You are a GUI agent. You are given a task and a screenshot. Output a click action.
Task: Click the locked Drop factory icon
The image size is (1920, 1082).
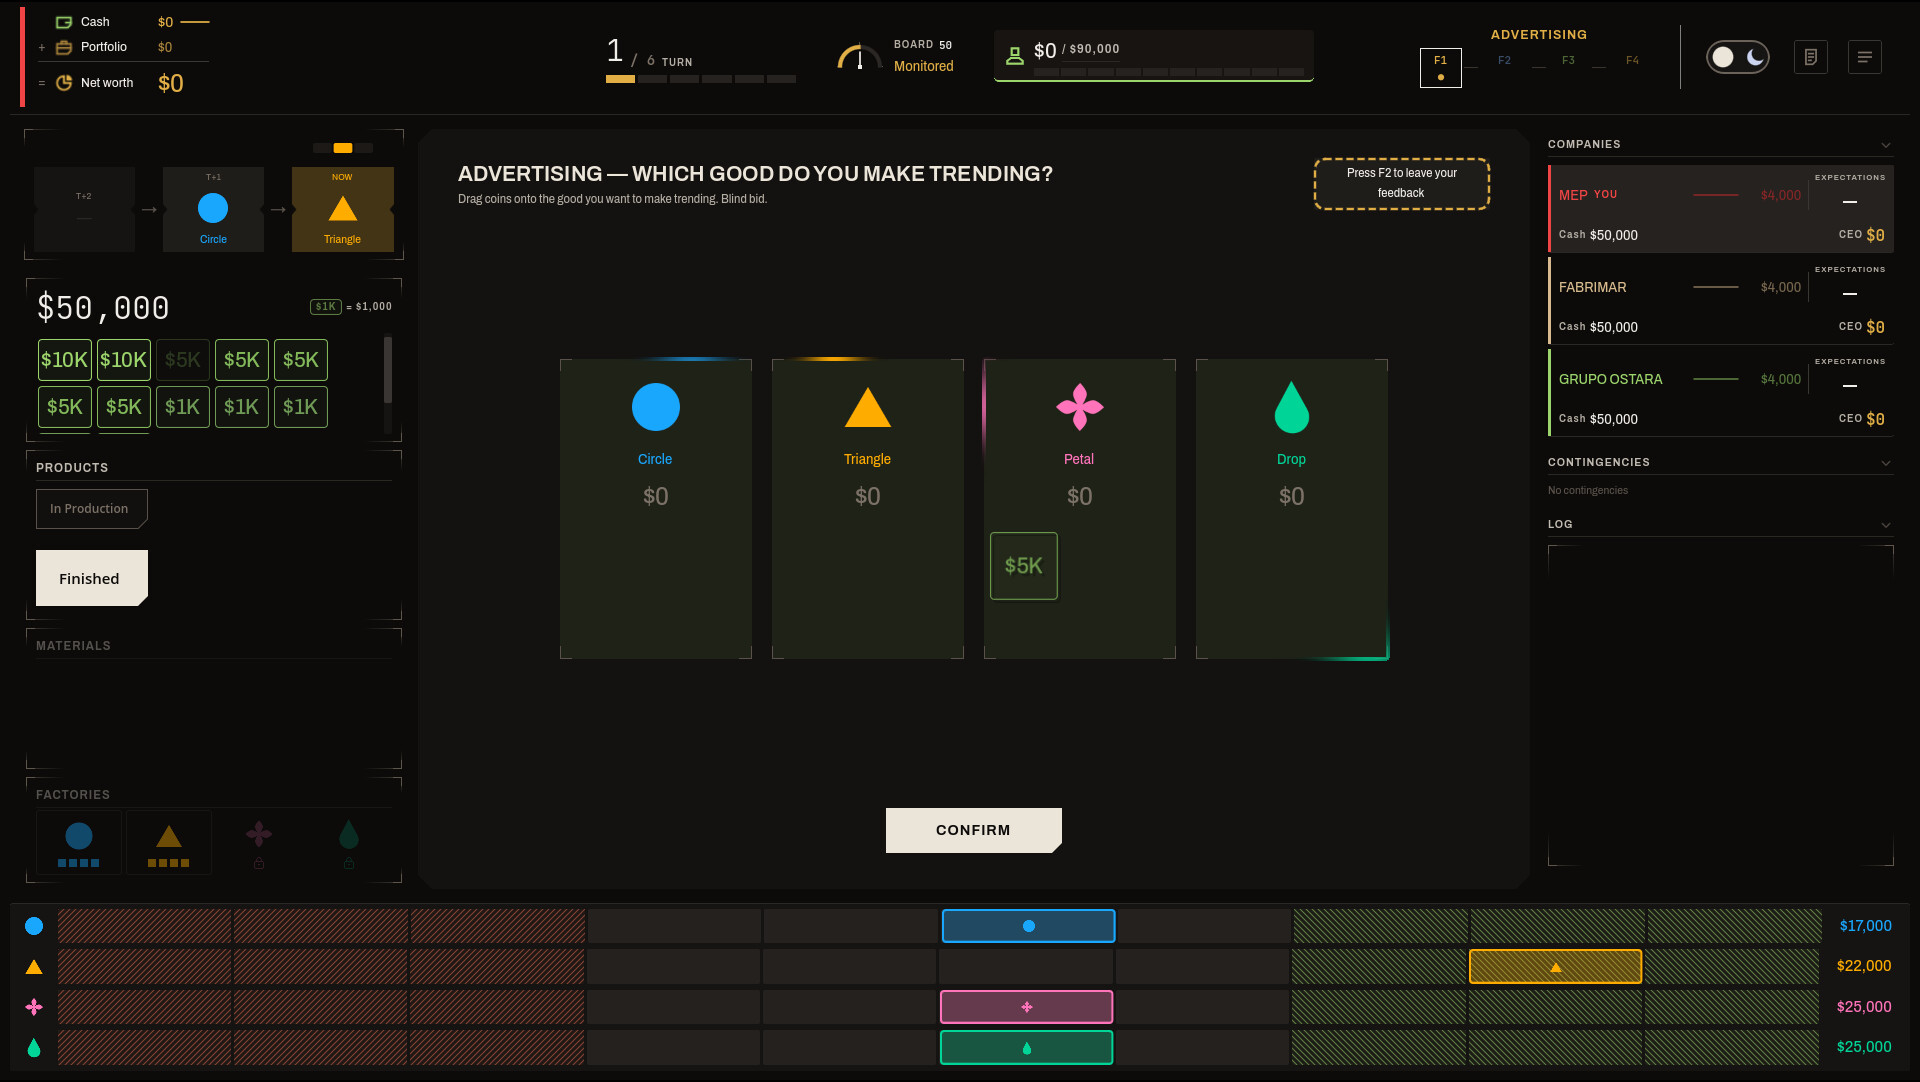(349, 834)
